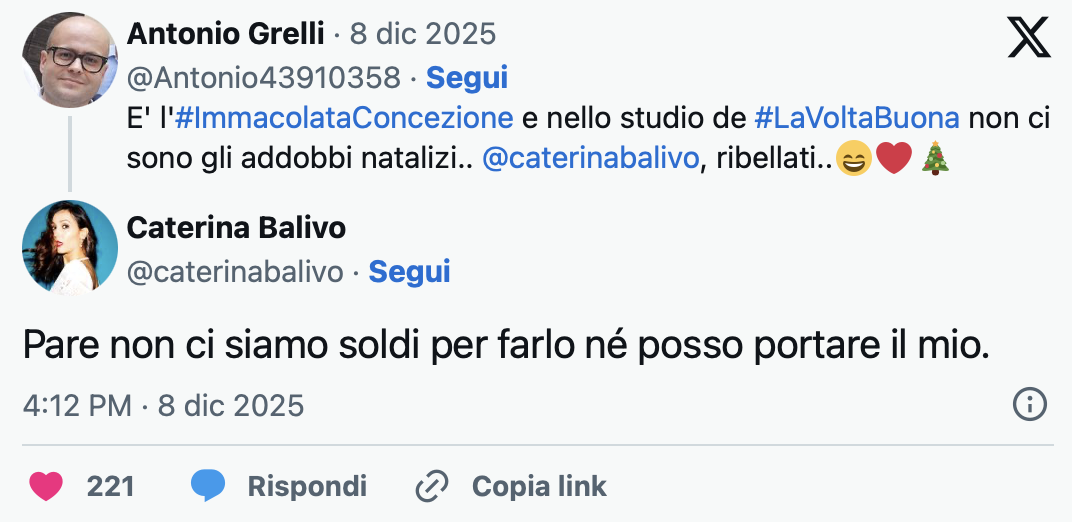Follow Caterina Balivo with Segui
The height and width of the screenshot is (522, 1072).
click(409, 271)
